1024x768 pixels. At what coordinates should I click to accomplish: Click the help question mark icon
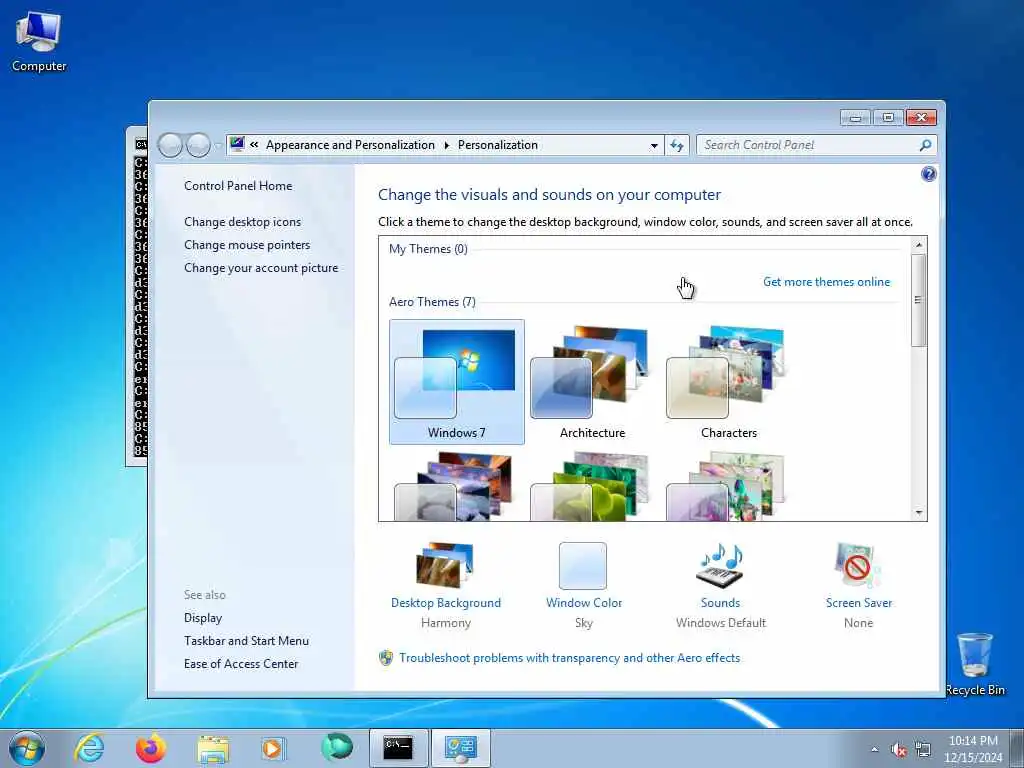point(928,174)
